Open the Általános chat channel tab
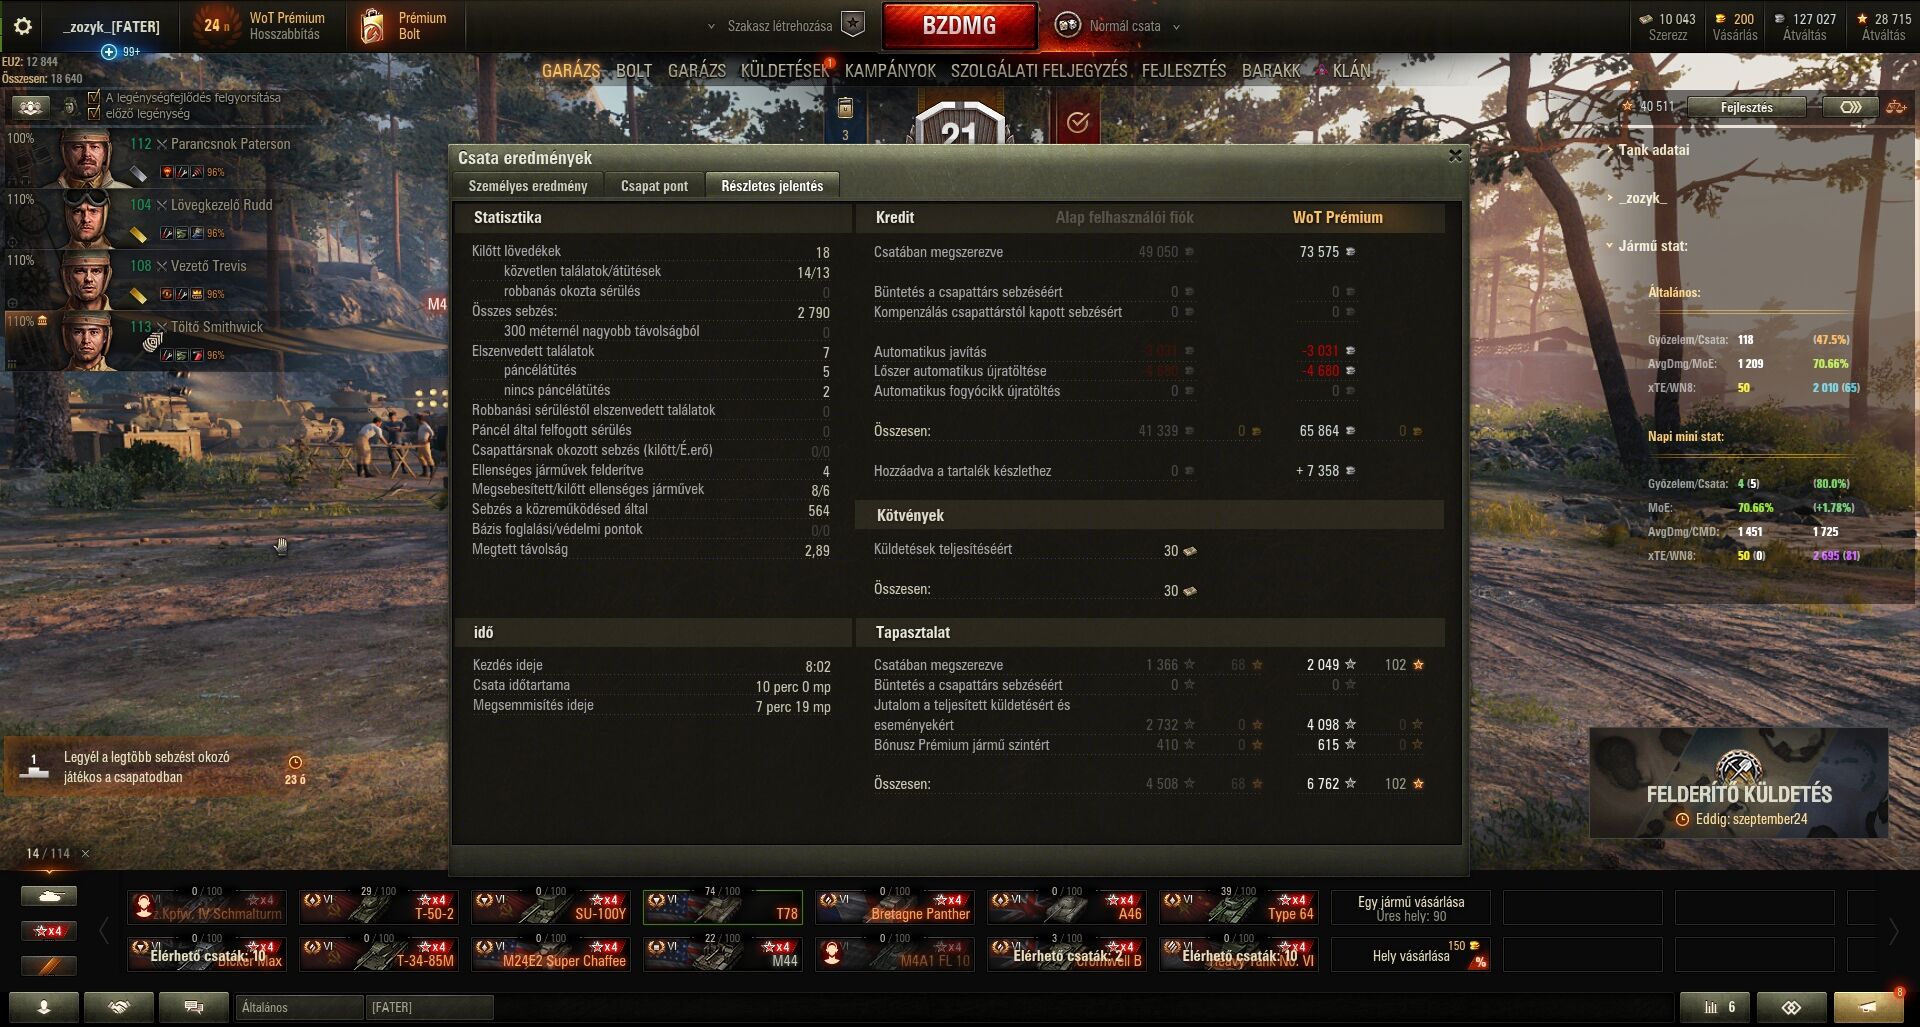Image resolution: width=1920 pixels, height=1027 pixels. [x=298, y=1007]
